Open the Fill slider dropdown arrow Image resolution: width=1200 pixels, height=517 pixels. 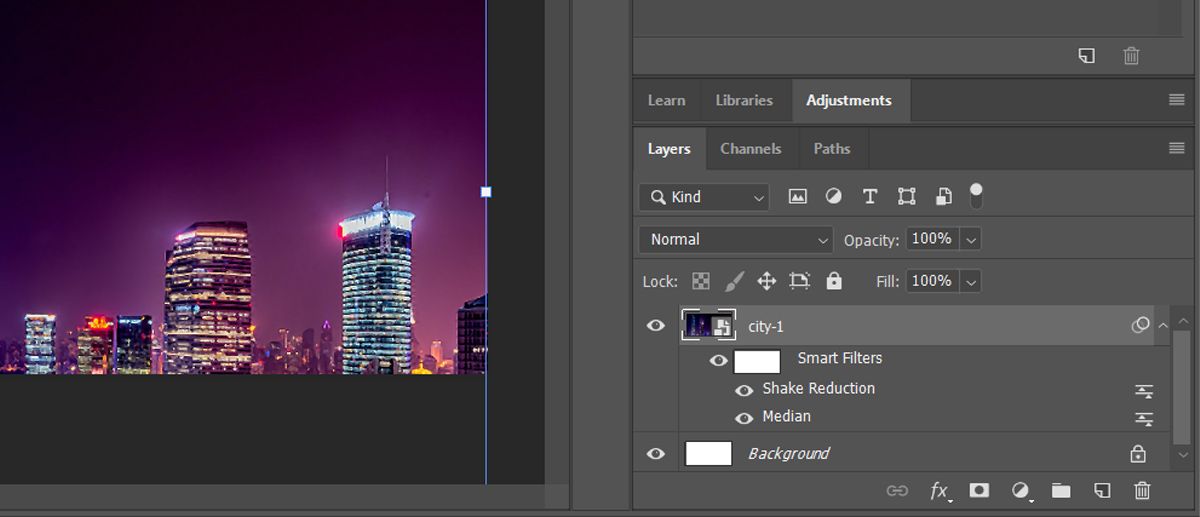(x=970, y=282)
